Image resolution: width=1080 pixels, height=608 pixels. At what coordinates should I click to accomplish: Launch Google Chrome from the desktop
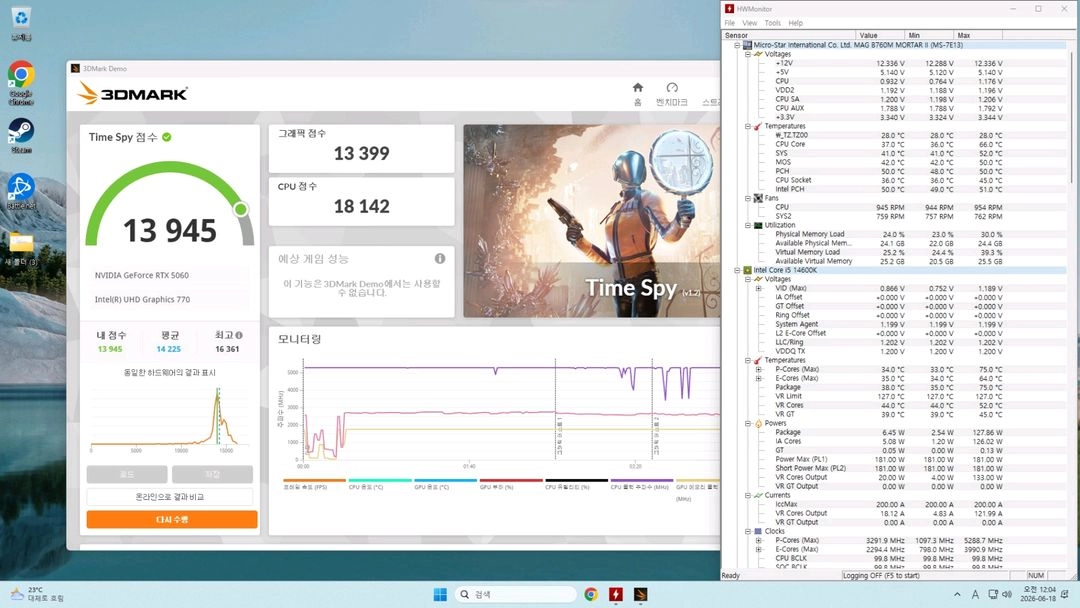pos(21,83)
